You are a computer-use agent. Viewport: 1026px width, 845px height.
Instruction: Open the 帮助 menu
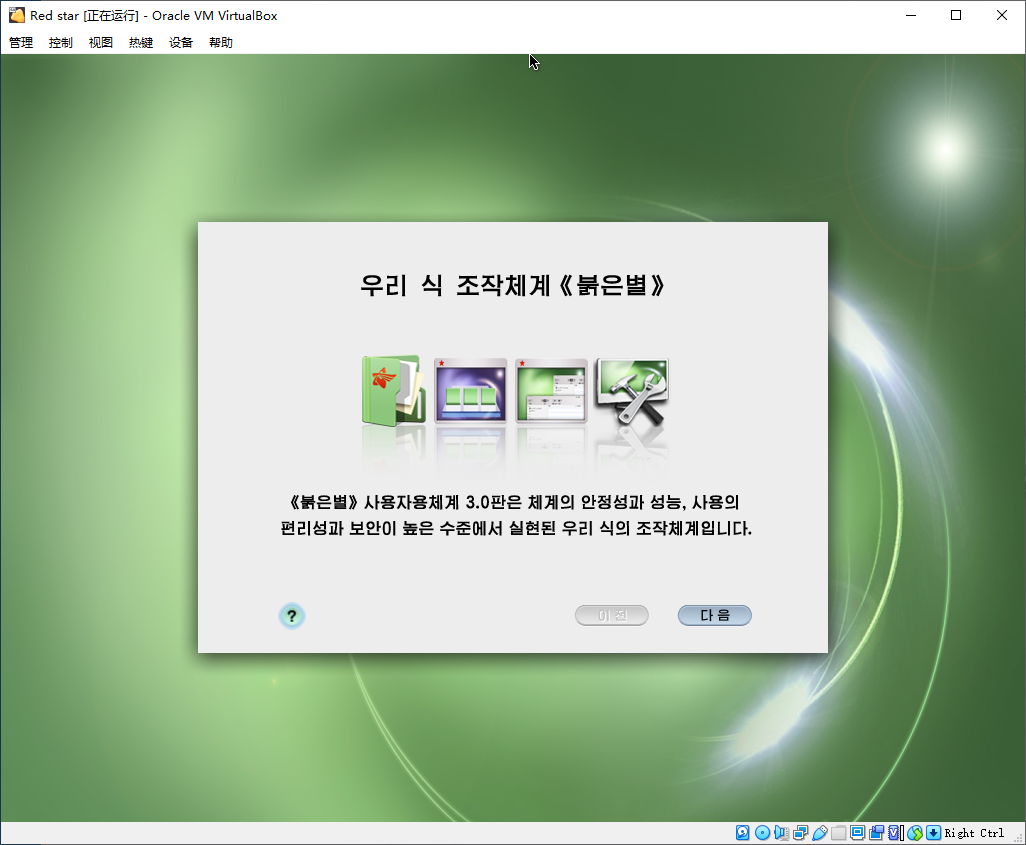[x=221, y=43]
